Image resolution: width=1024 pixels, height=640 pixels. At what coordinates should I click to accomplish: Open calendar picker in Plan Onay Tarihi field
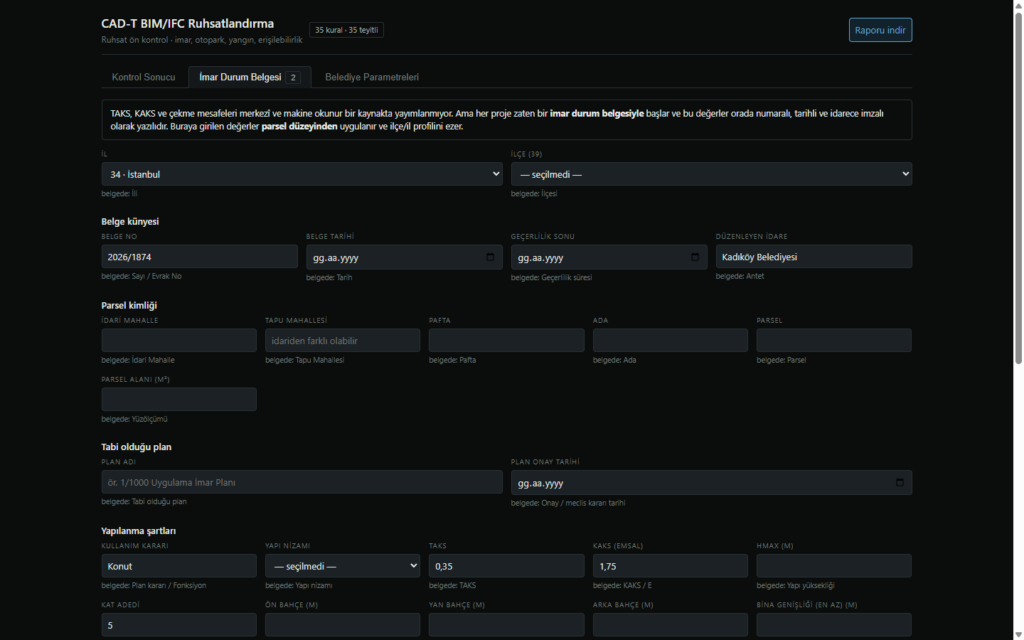[899, 483]
